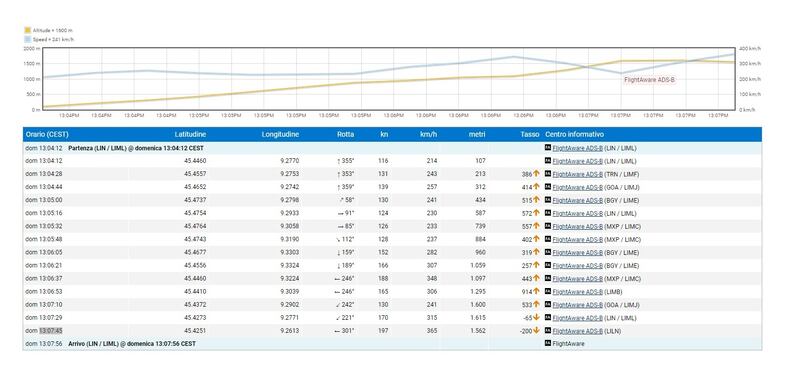Click the longitude value 9.2770

click(289, 161)
